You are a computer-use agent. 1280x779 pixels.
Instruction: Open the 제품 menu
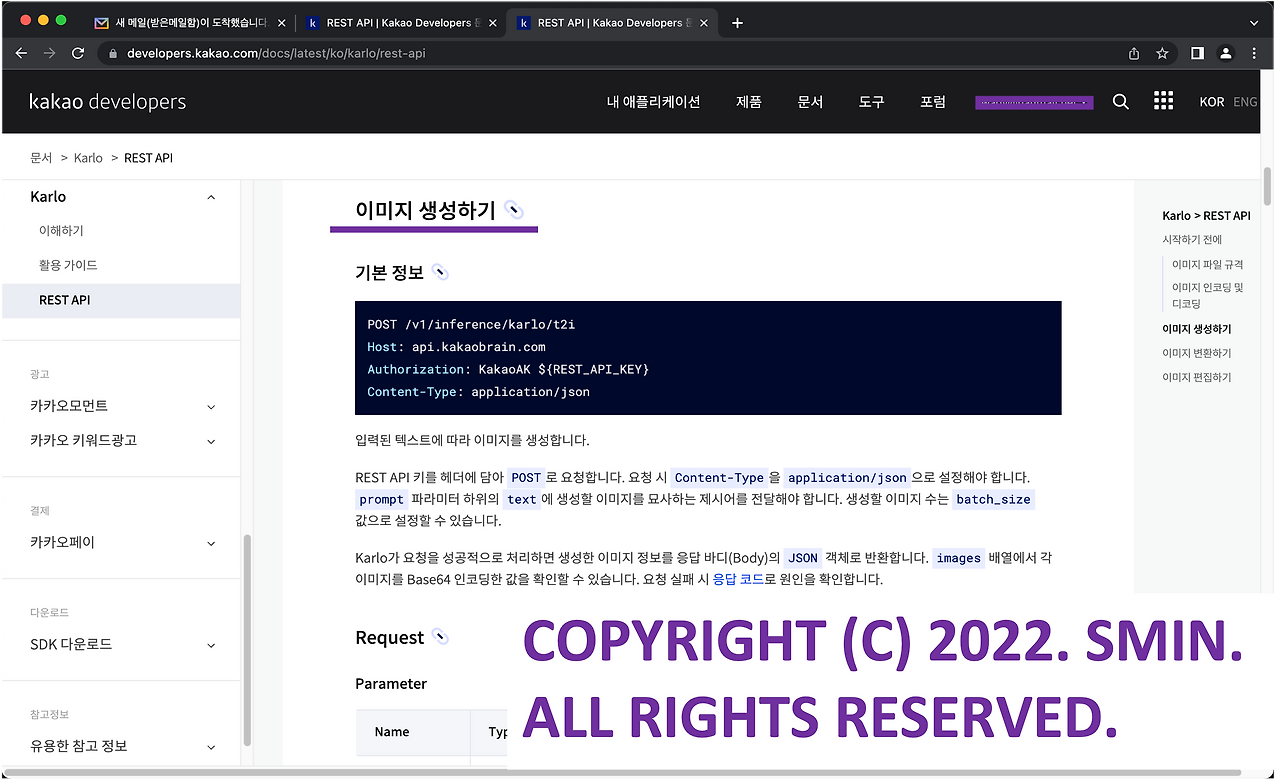[x=749, y=102]
